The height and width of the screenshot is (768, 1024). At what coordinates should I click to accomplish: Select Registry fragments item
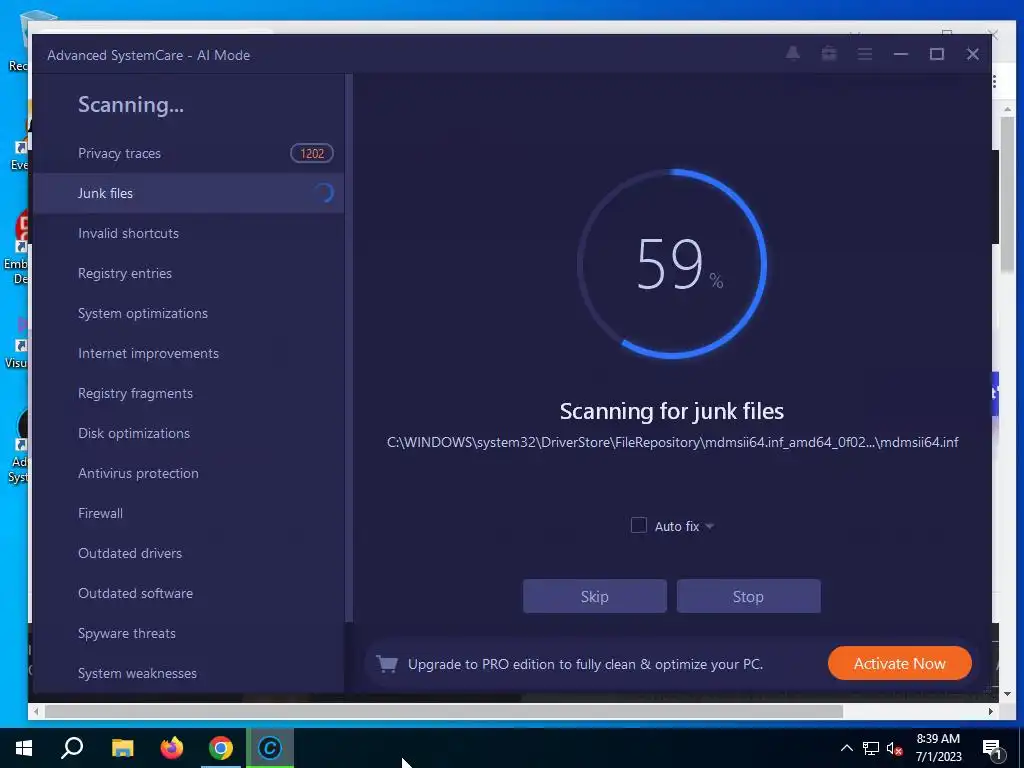[188, 393]
